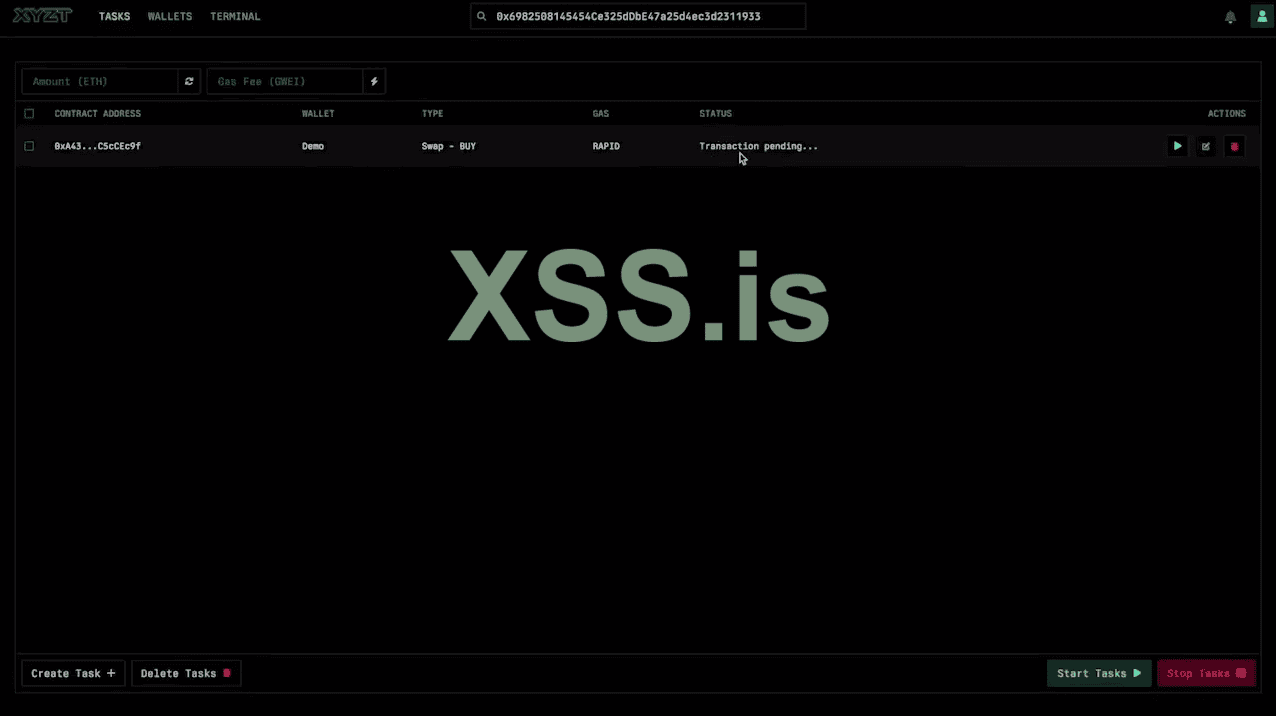1276x716 pixels.
Task: Click the search magnifier icon
Action: 482,17
